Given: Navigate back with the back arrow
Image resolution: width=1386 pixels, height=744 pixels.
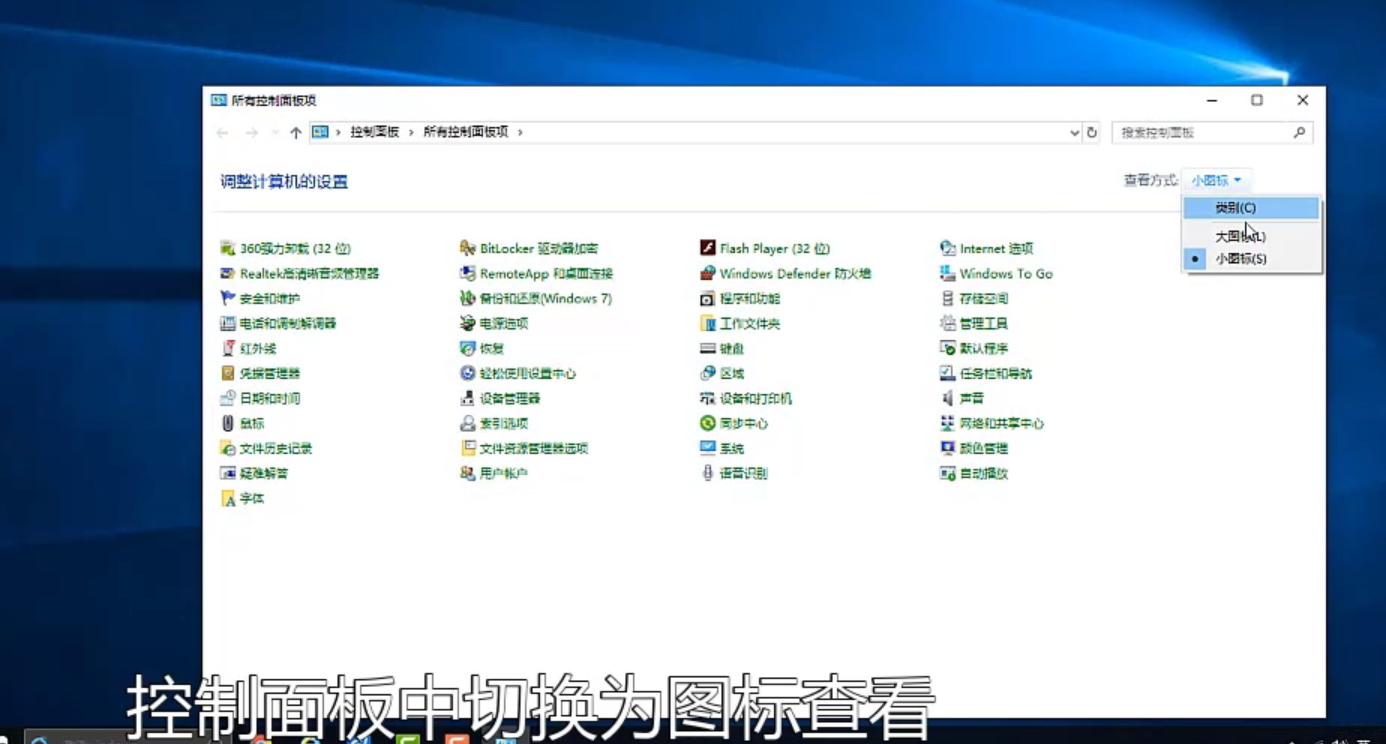Looking at the screenshot, I should coord(222,132).
